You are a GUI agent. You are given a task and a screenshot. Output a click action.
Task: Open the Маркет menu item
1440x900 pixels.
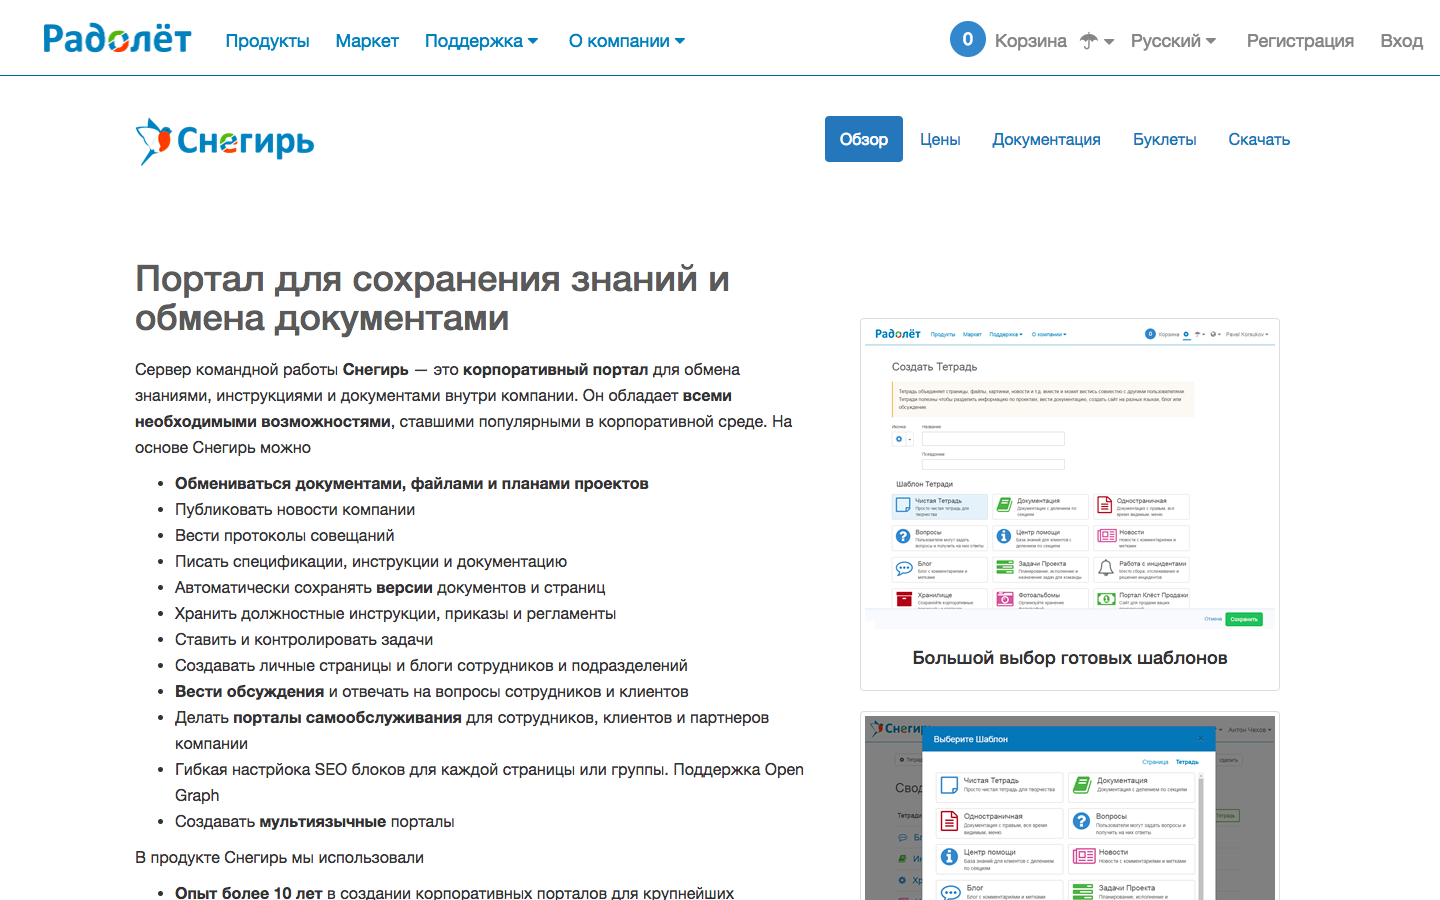coord(366,41)
